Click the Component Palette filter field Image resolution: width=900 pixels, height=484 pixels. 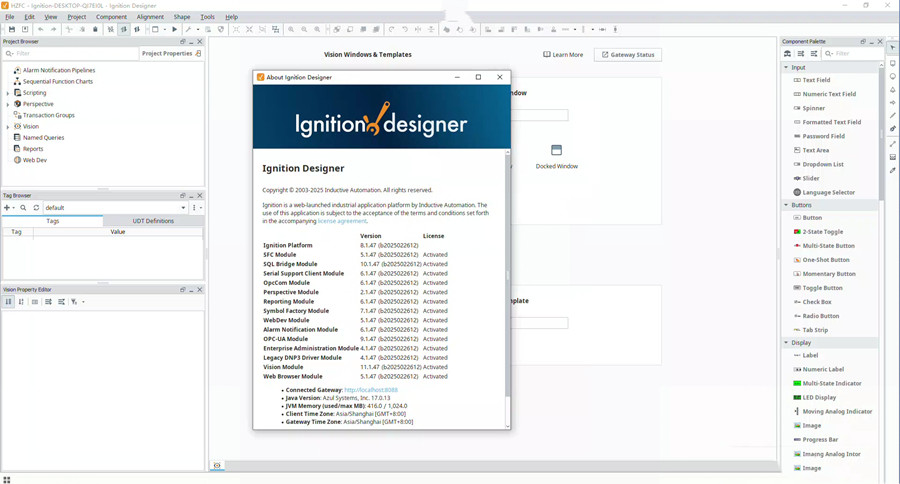(852, 53)
